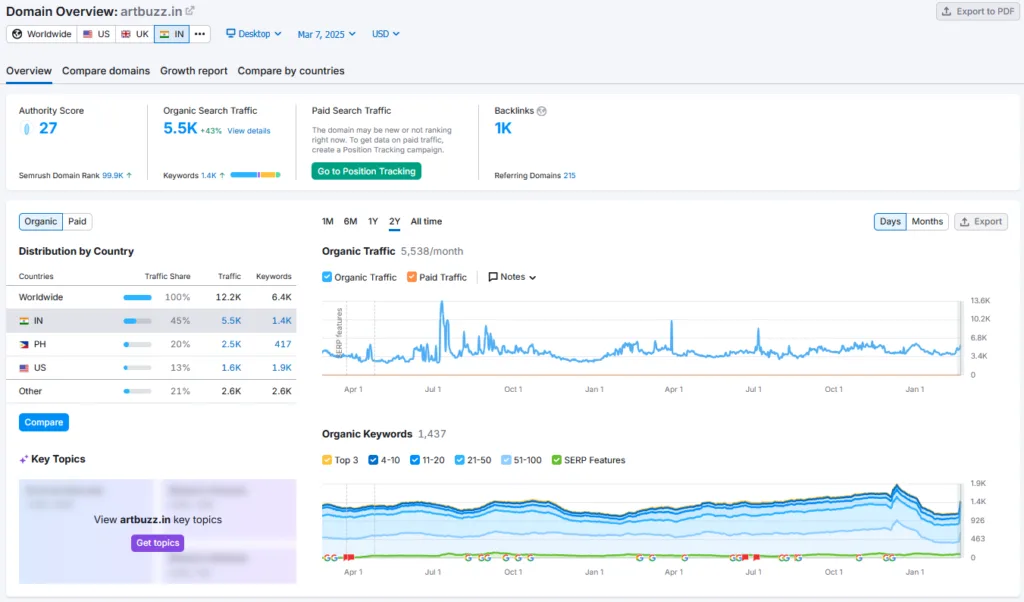Click Referring Domains 215 link

click(x=569, y=175)
